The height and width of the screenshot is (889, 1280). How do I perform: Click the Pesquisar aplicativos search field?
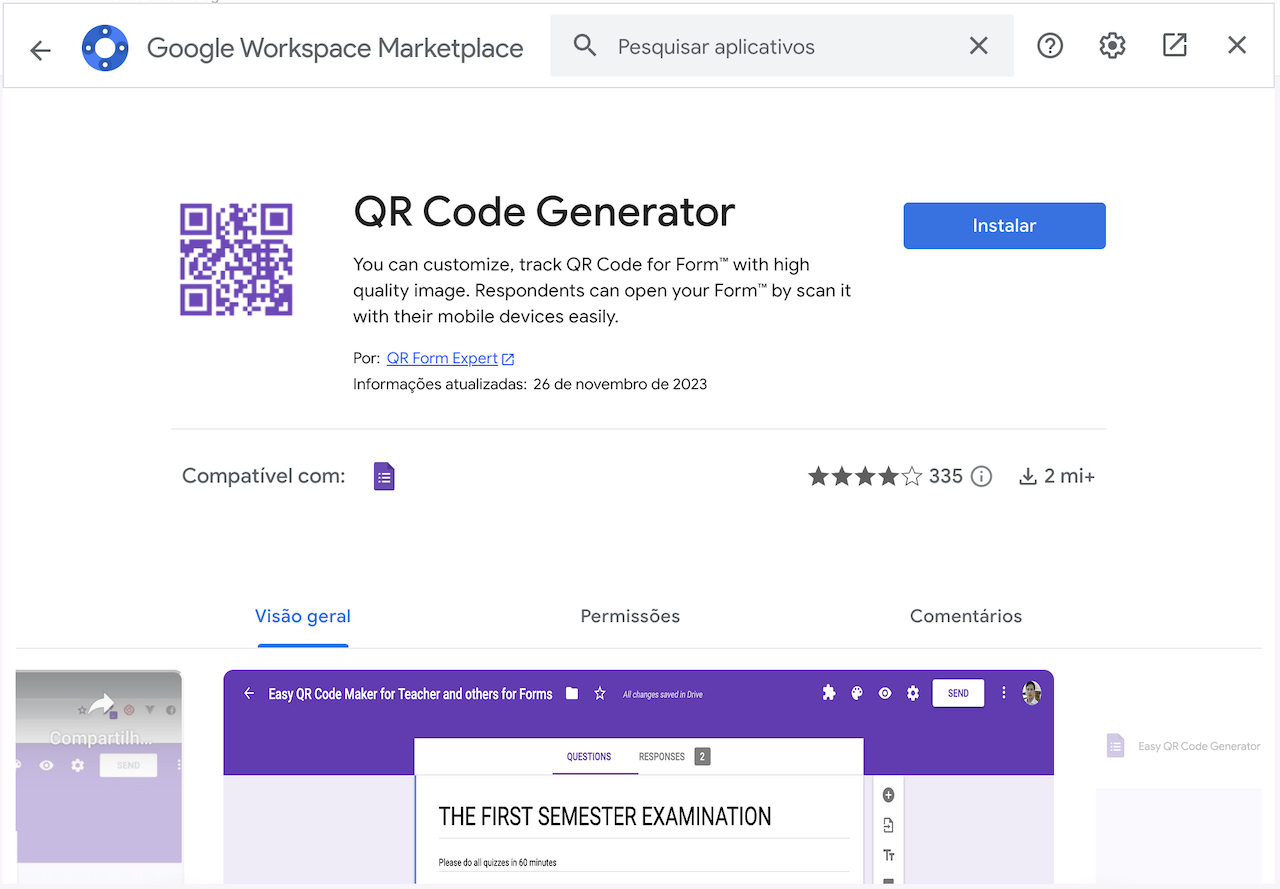(x=782, y=46)
